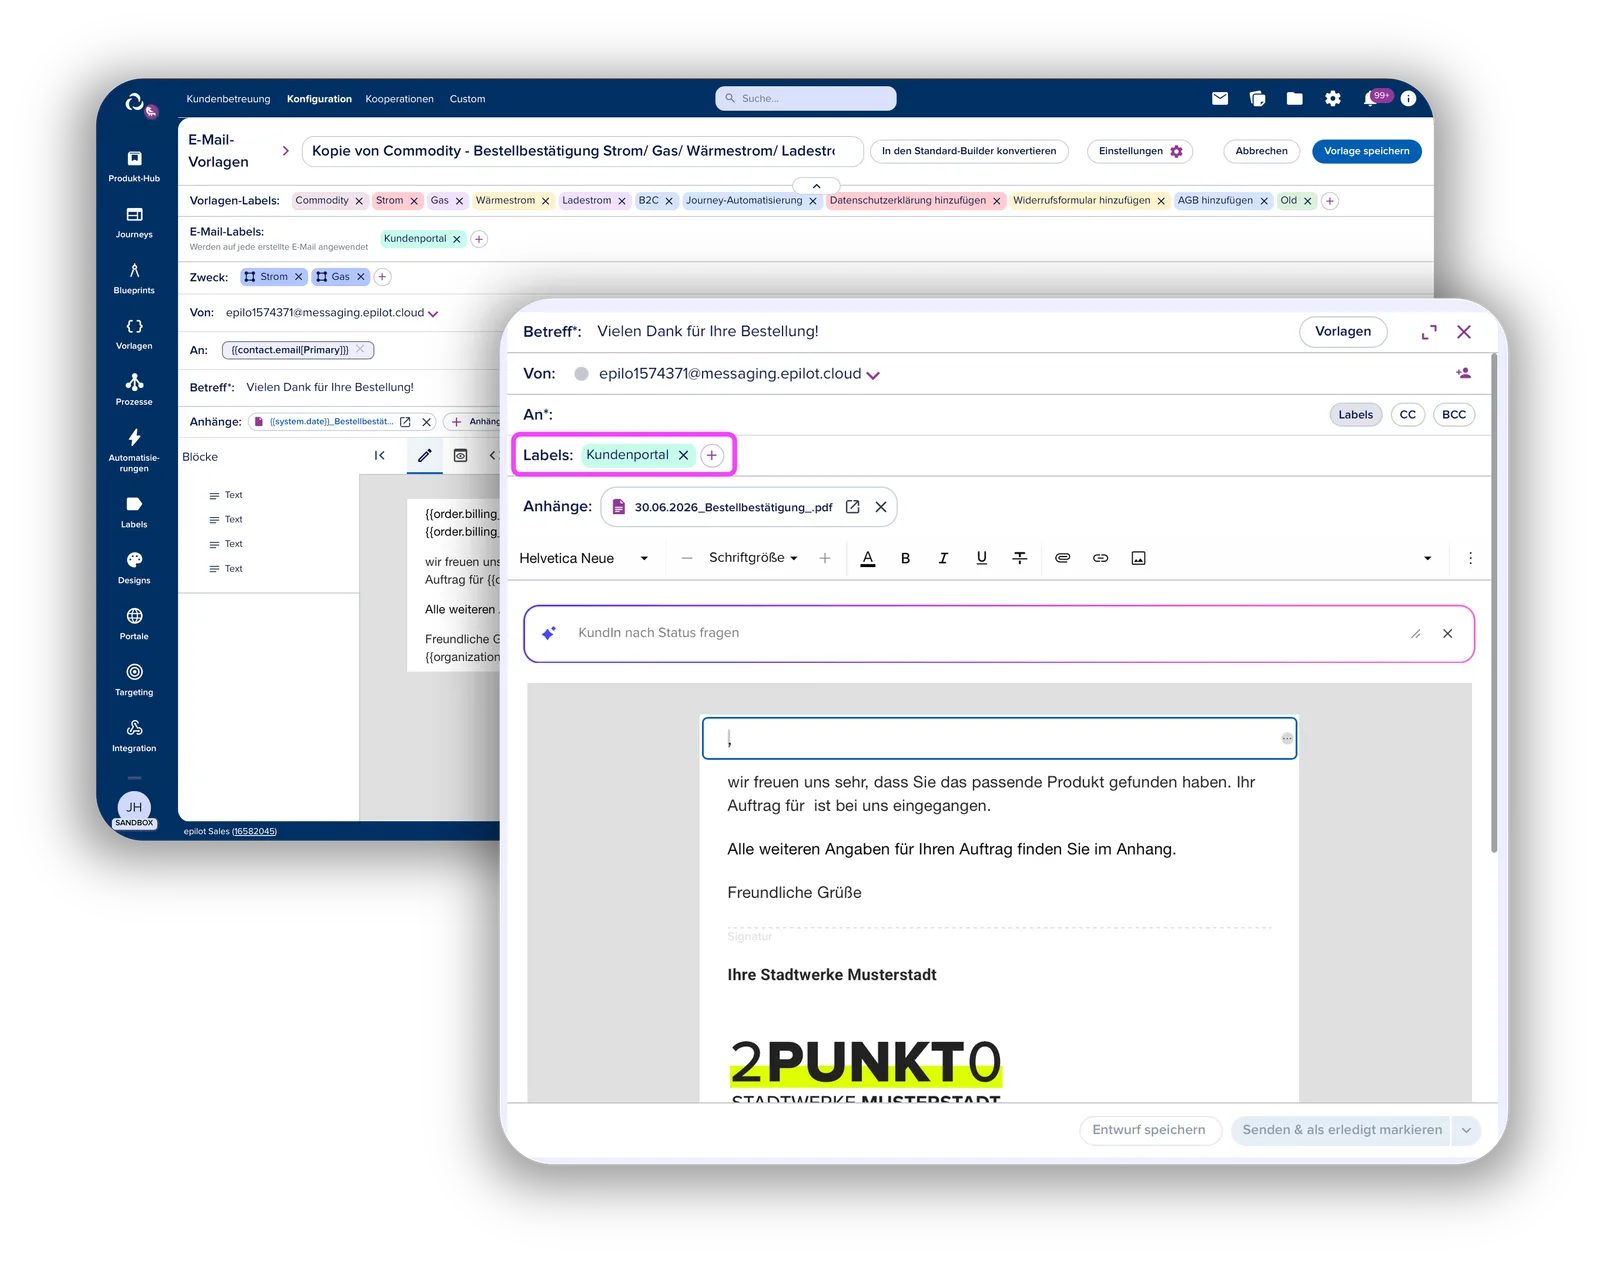
Task: Toggle bold formatting in the composer
Action: point(905,558)
